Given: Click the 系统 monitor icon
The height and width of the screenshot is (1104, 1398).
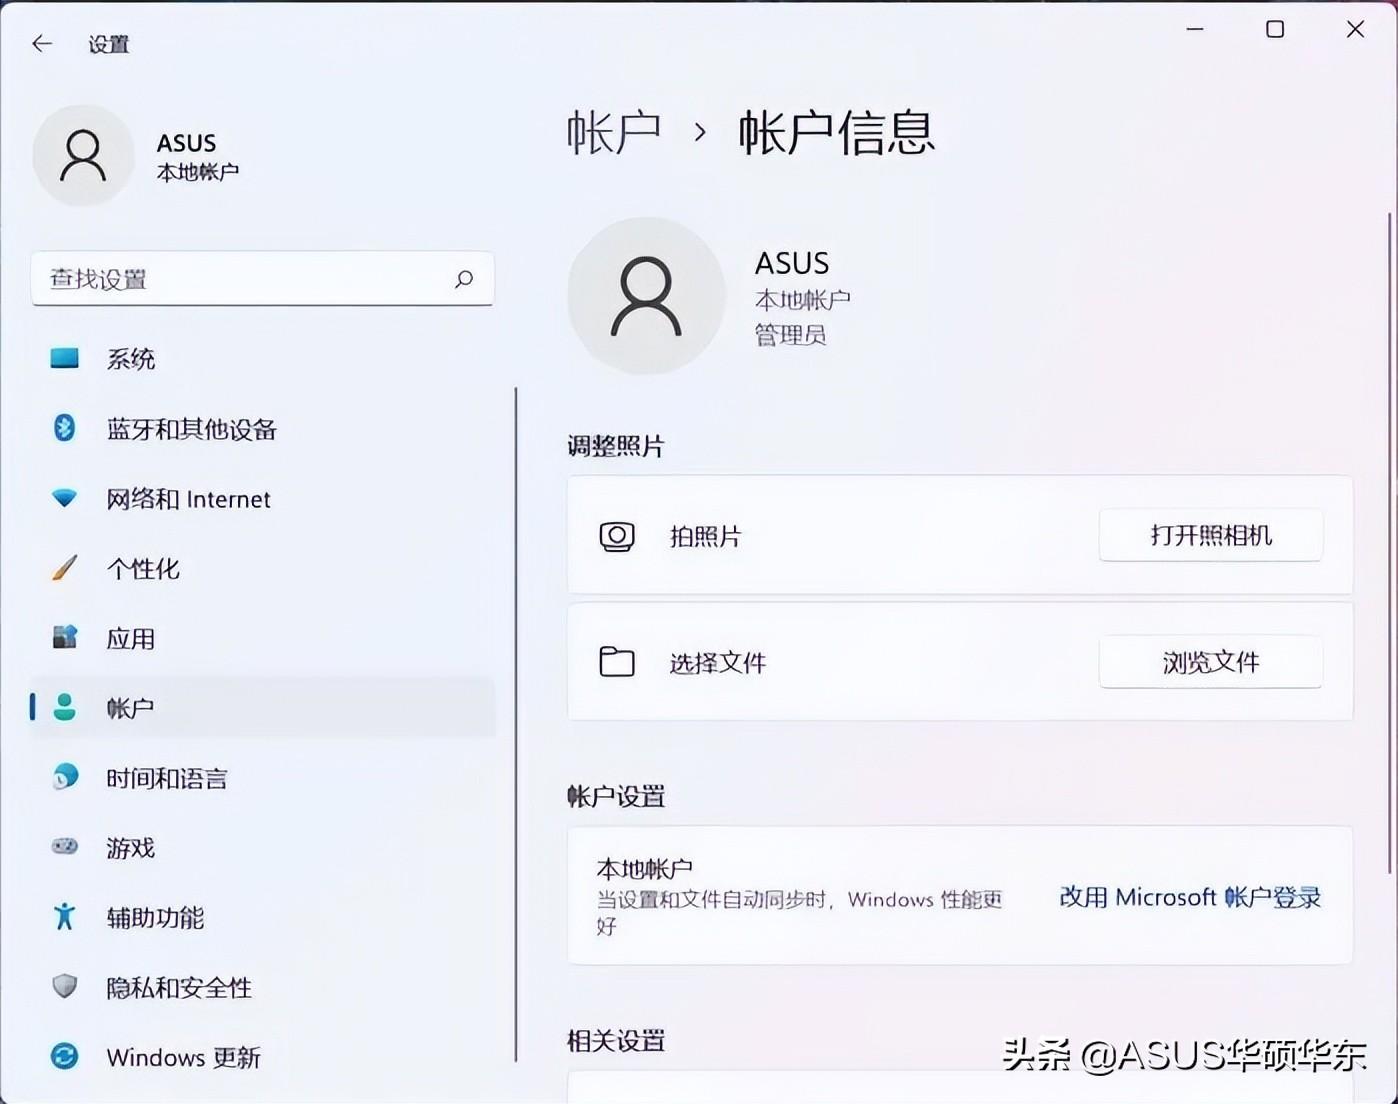Looking at the screenshot, I should [65, 358].
